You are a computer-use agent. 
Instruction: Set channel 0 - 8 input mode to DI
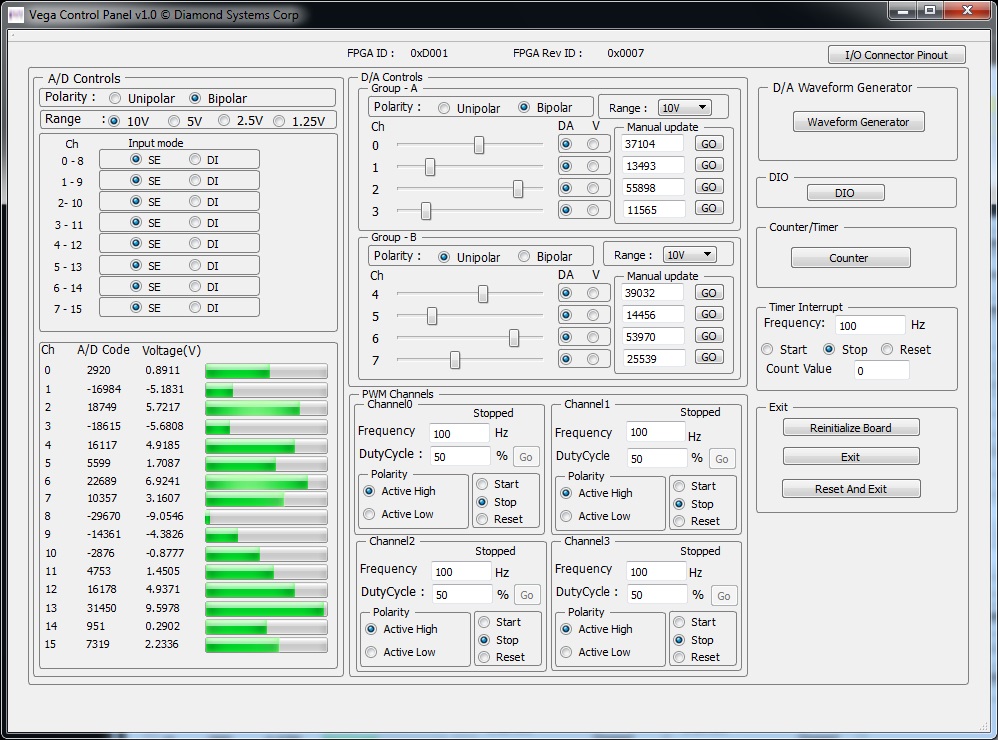(195, 159)
